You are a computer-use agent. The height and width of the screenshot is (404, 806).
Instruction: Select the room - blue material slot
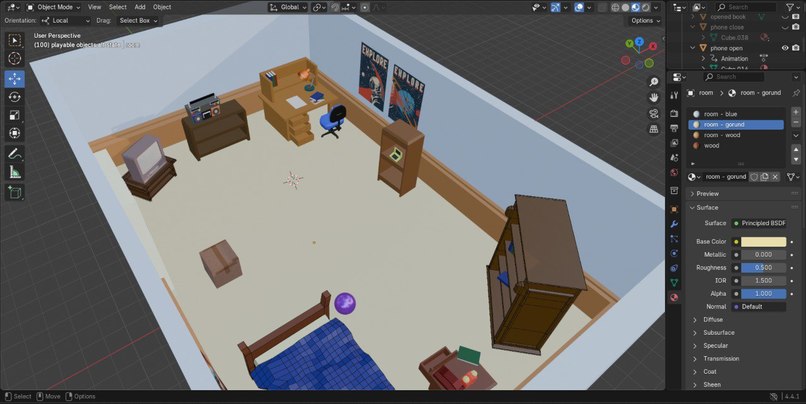[x=736, y=114]
